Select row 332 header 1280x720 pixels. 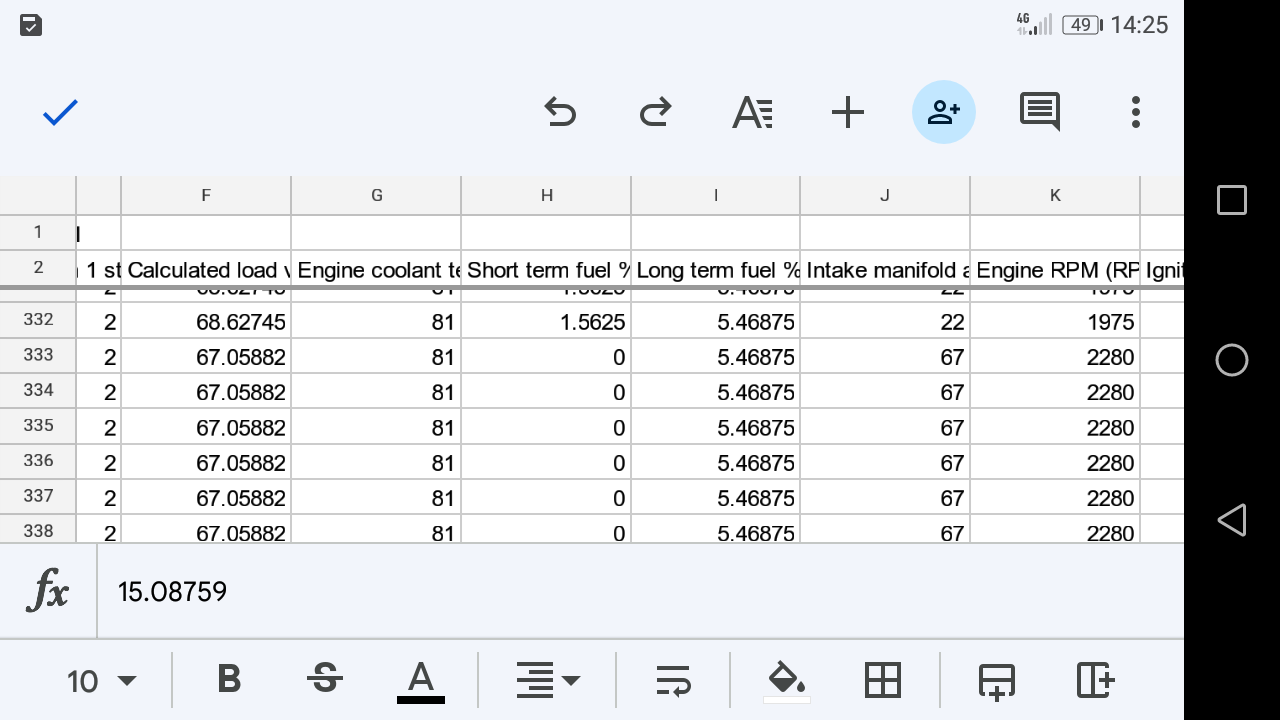38,320
